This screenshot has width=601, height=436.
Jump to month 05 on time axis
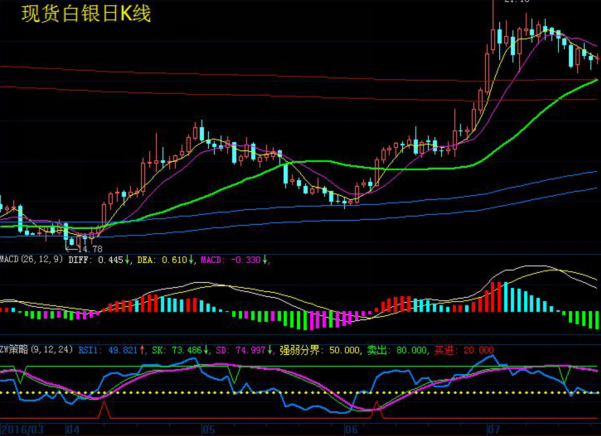pos(208,429)
